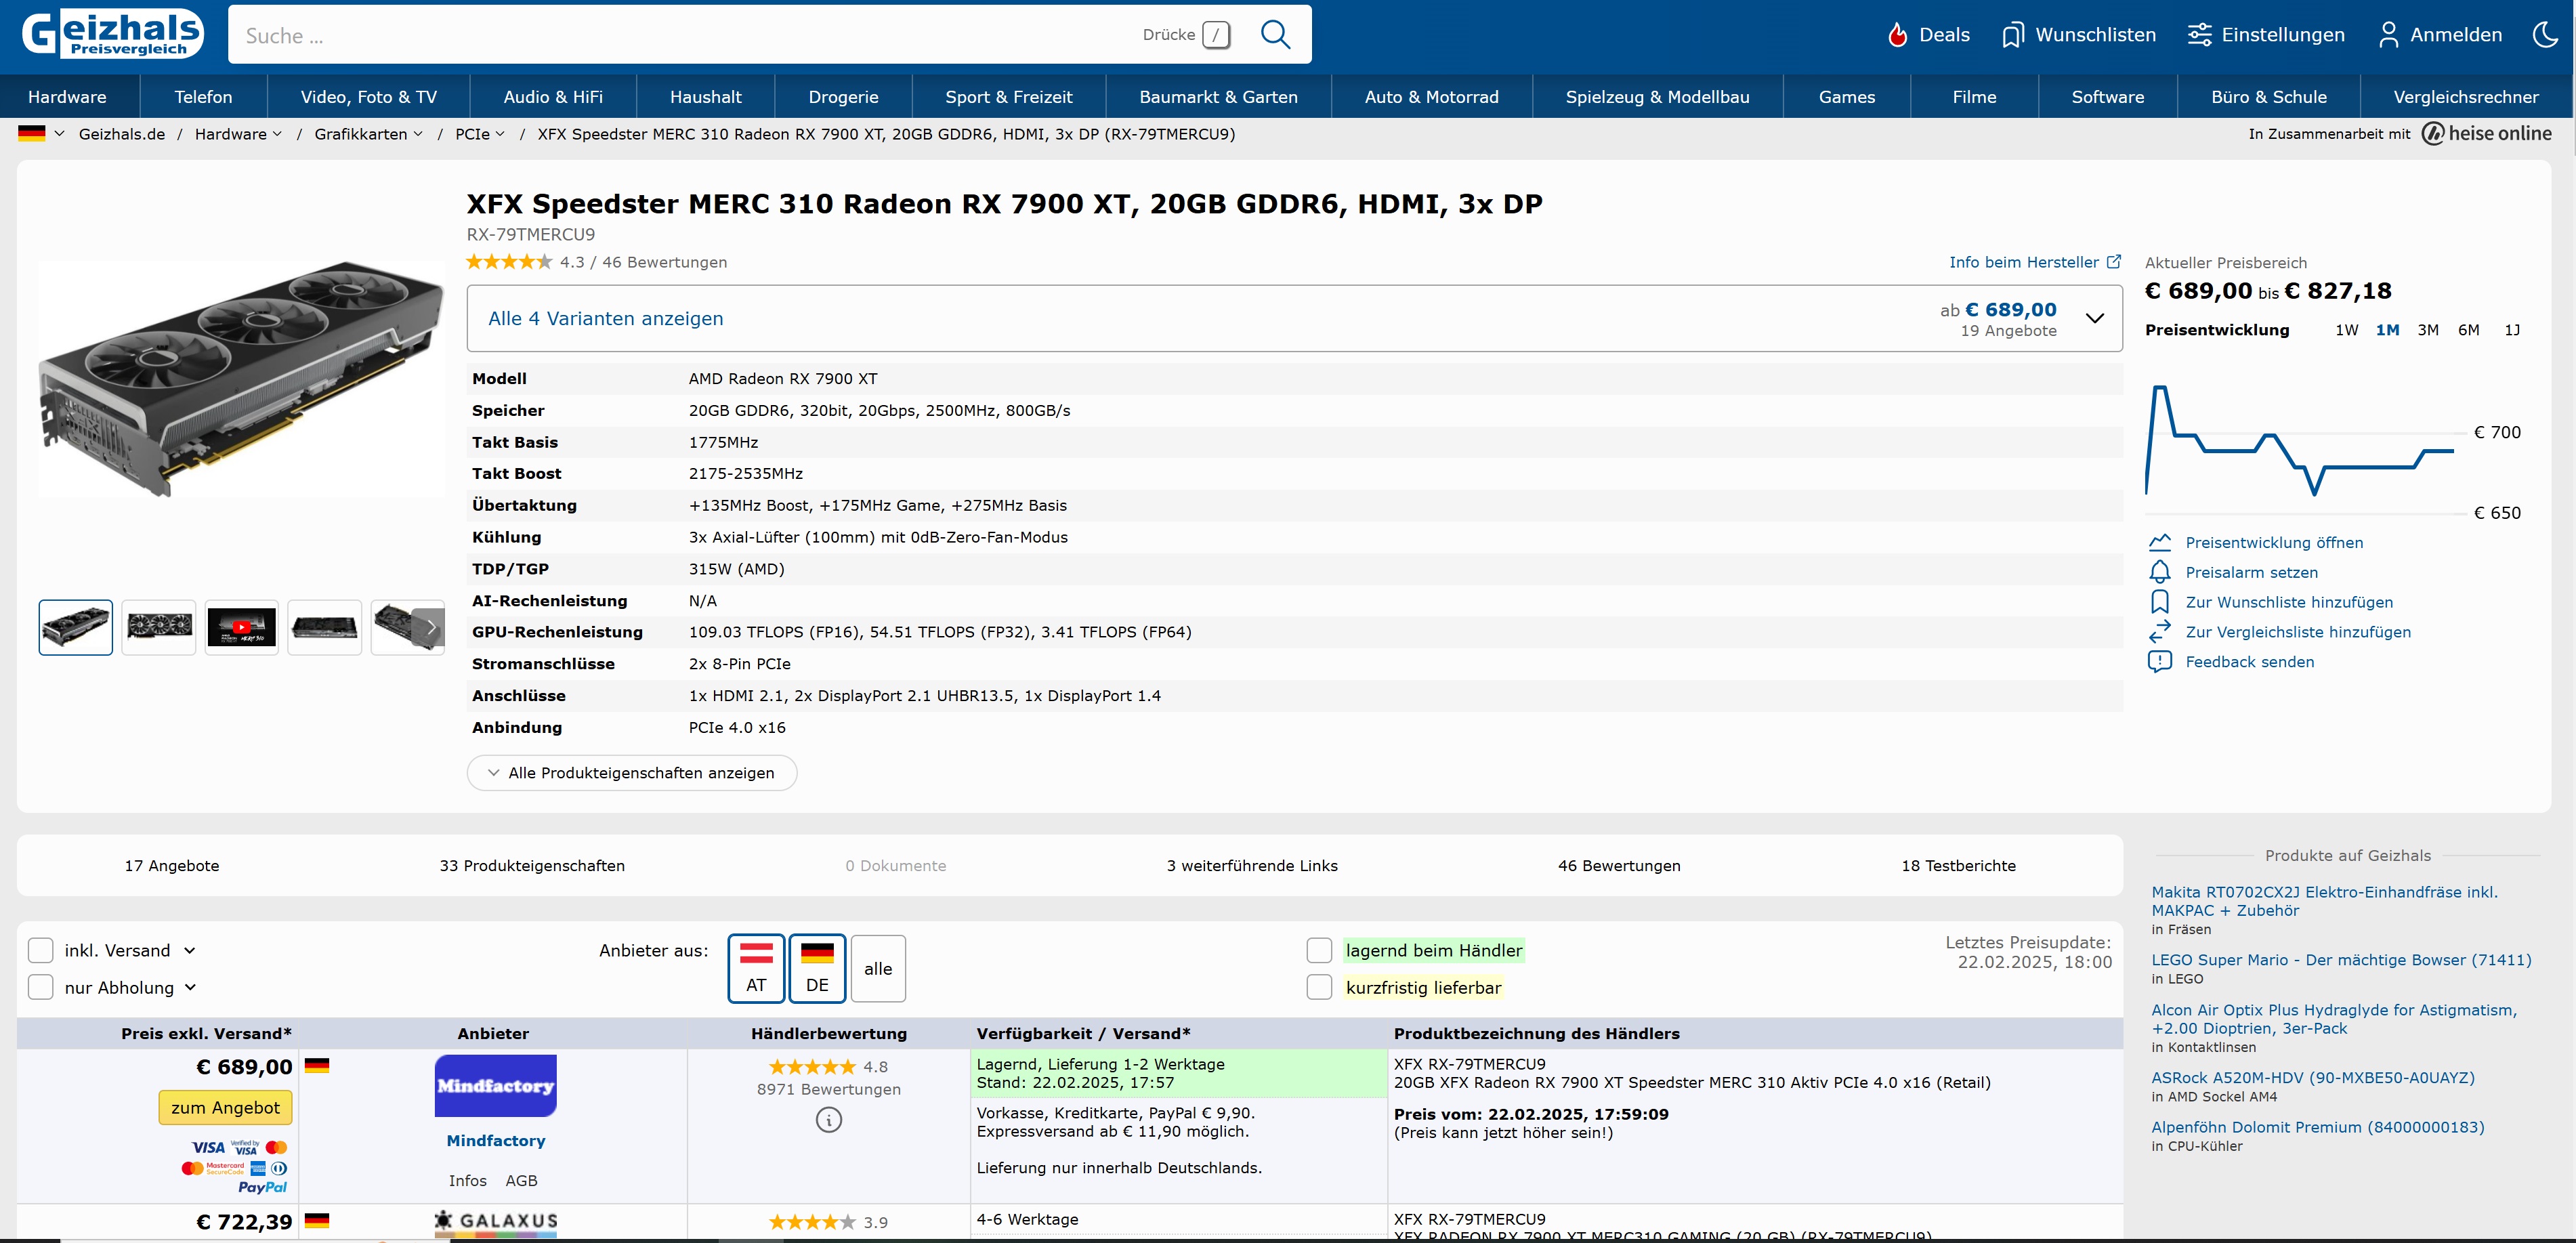Screen dimensions: 2576x1243
Task: Open Hardware category menu
Action: pos(67,97)
